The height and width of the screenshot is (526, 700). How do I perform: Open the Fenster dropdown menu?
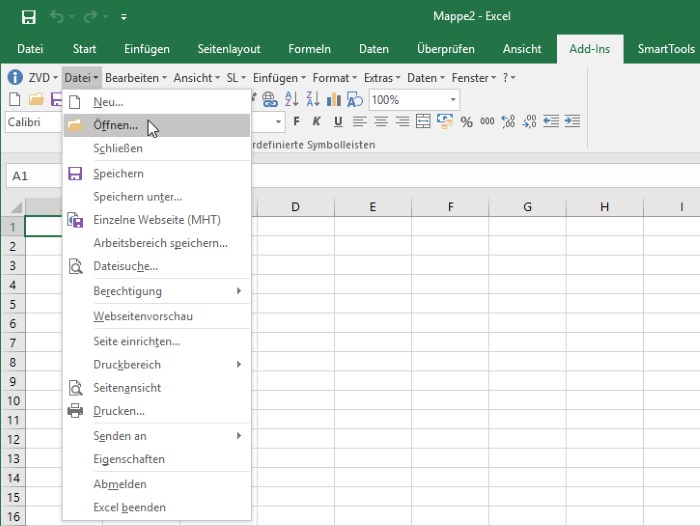coord(474,78)
